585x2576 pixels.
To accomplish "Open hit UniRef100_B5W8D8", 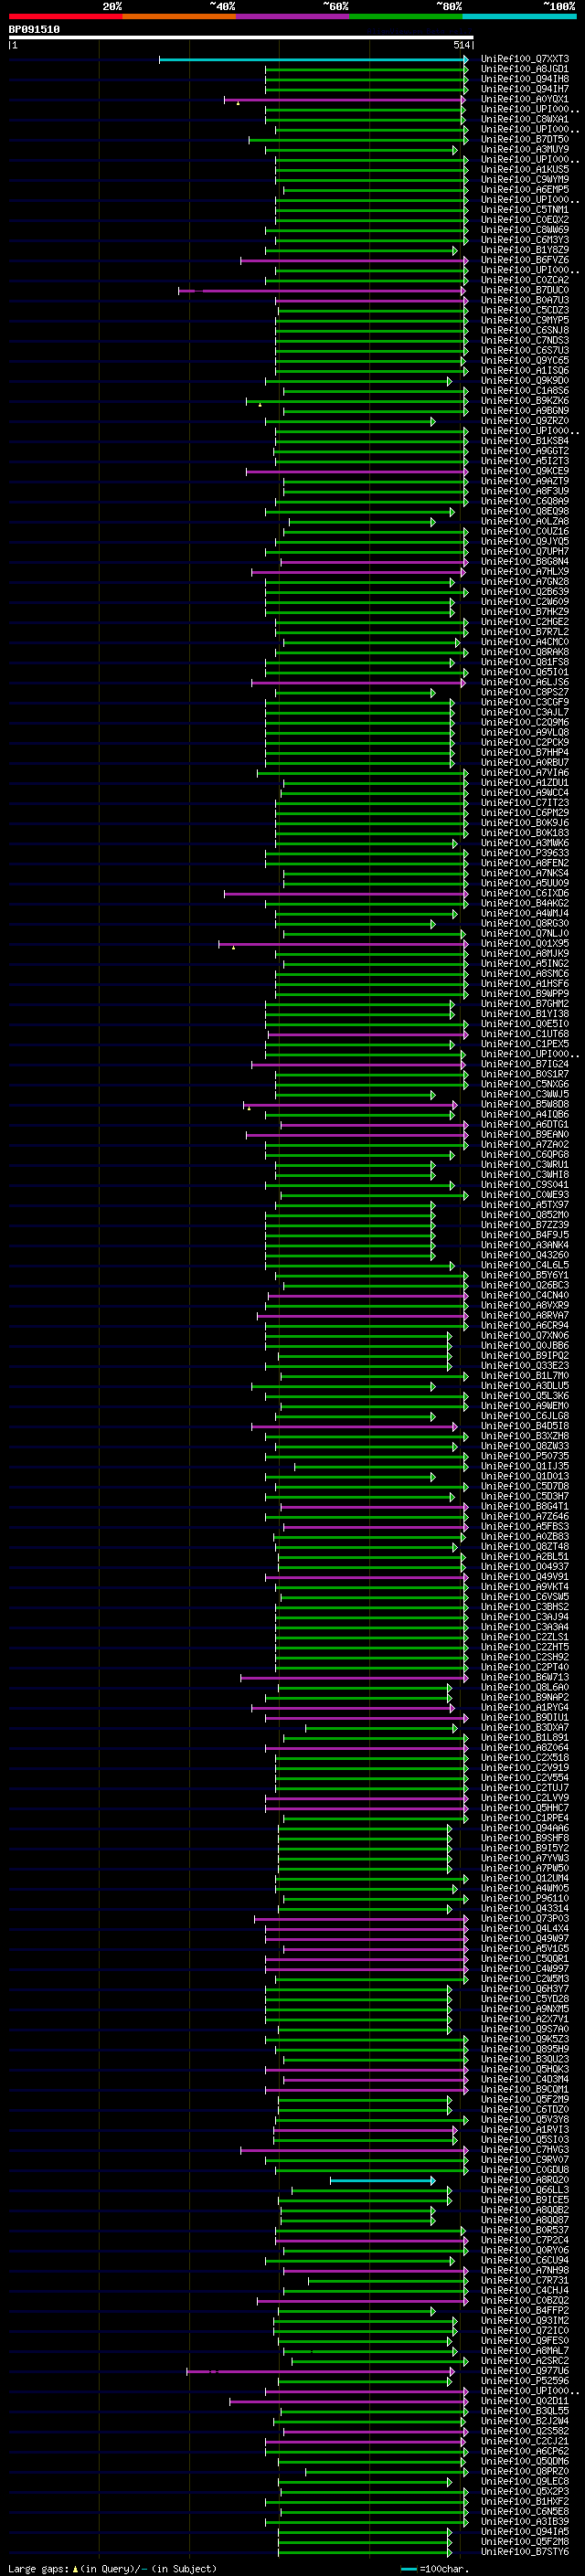I will coord(525,1104).
